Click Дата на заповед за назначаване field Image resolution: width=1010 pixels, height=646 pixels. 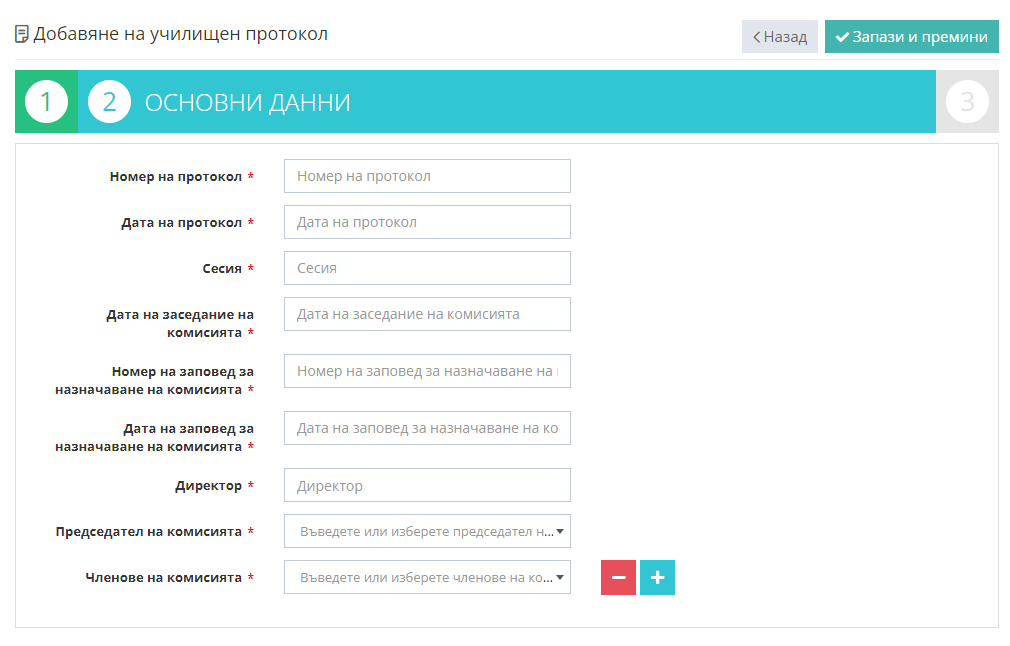tap(427, 428)
